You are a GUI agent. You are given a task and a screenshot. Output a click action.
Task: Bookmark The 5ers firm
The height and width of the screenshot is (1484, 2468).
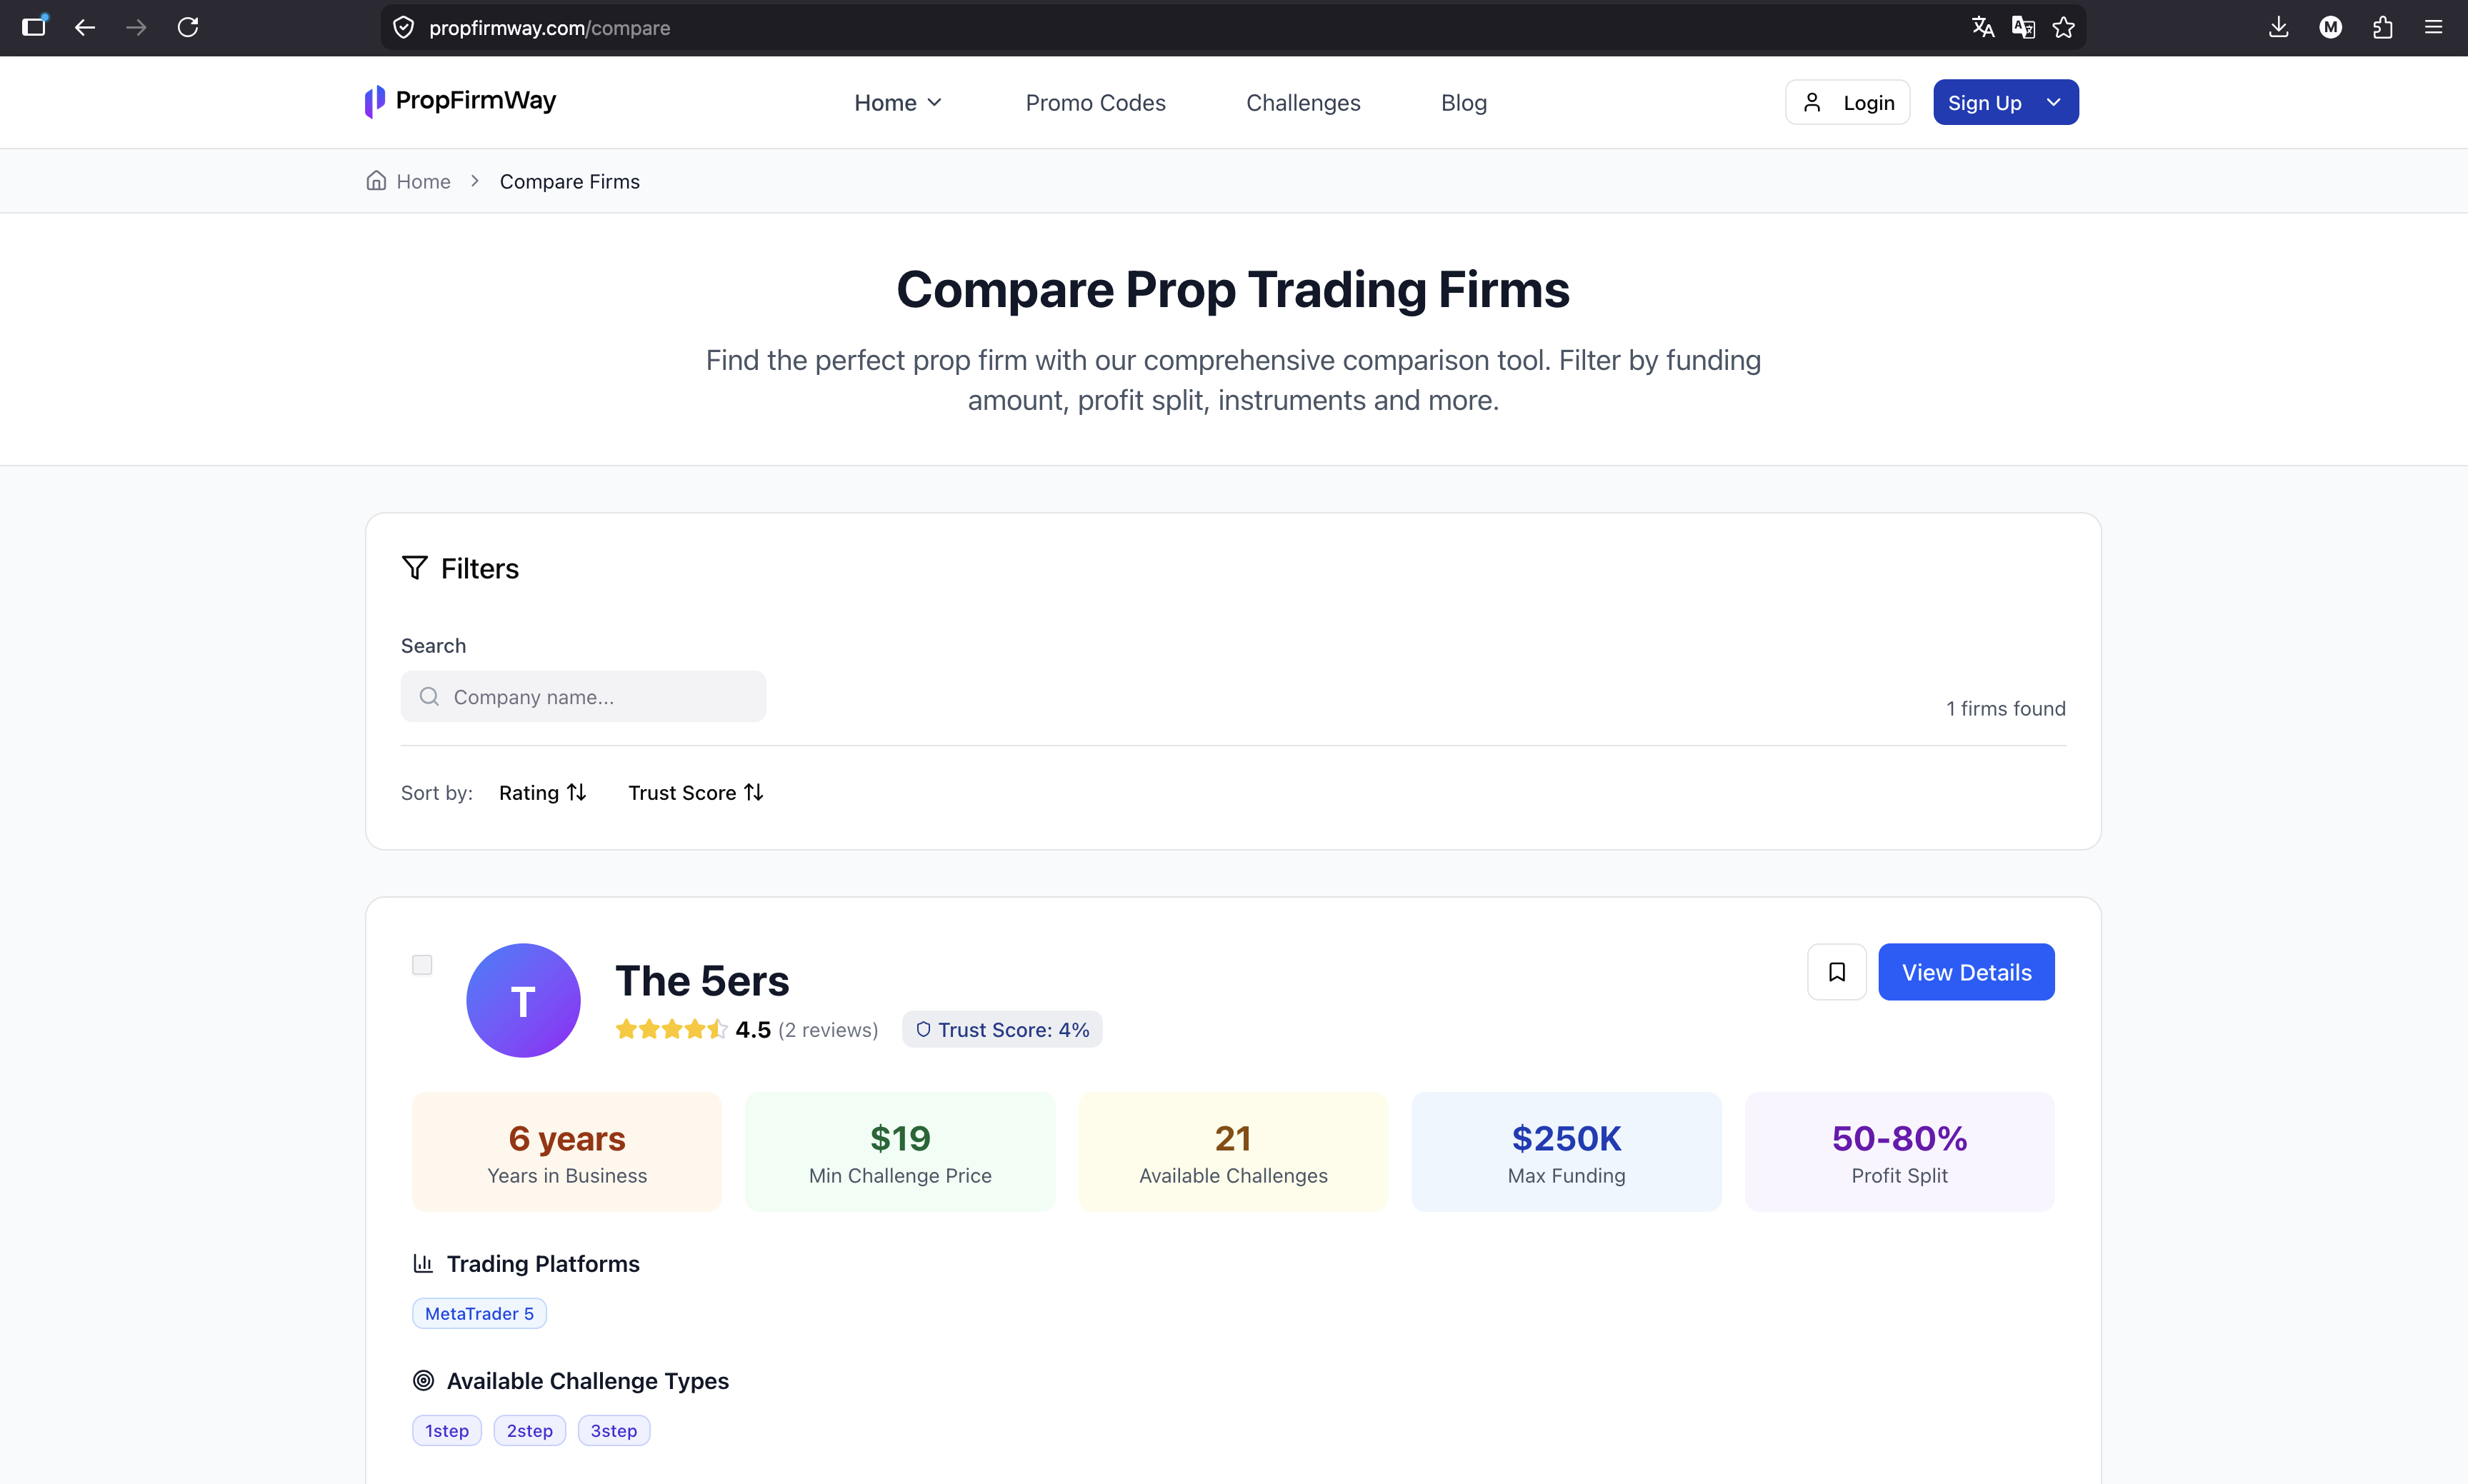tap(1836, 972)
